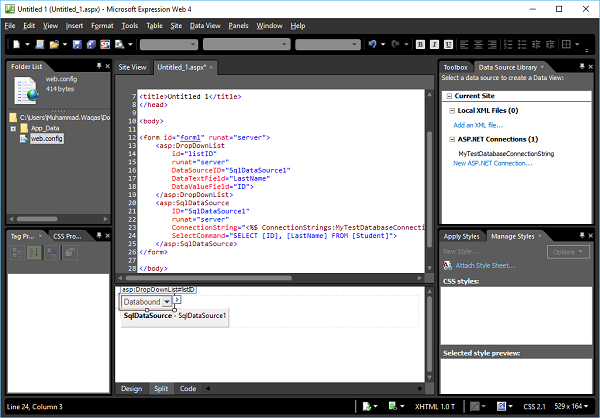Screen dimensions: 600x418
Task: Toggle Underline formatting button
Action: click(448, 45)
